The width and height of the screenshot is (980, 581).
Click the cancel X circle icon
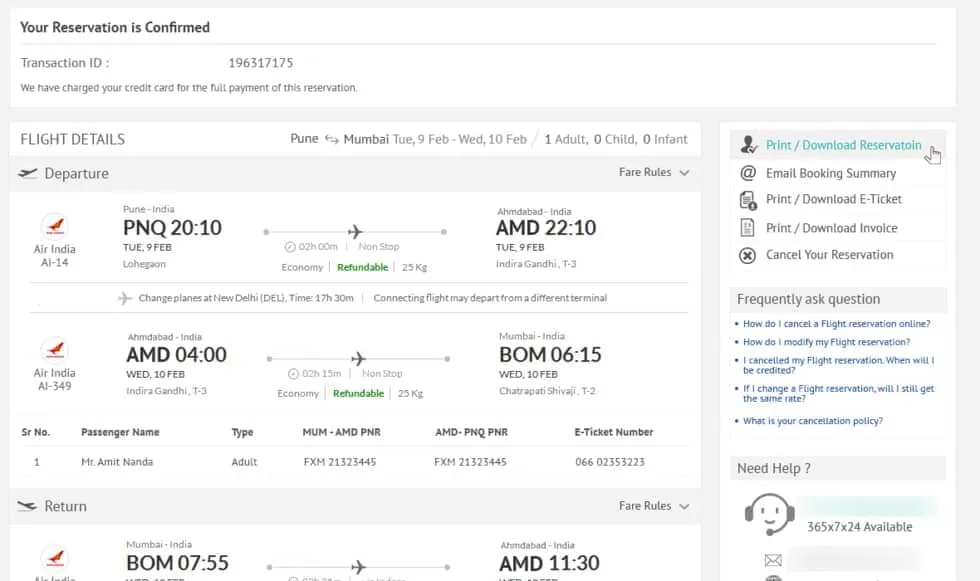(x=748, y=255)
